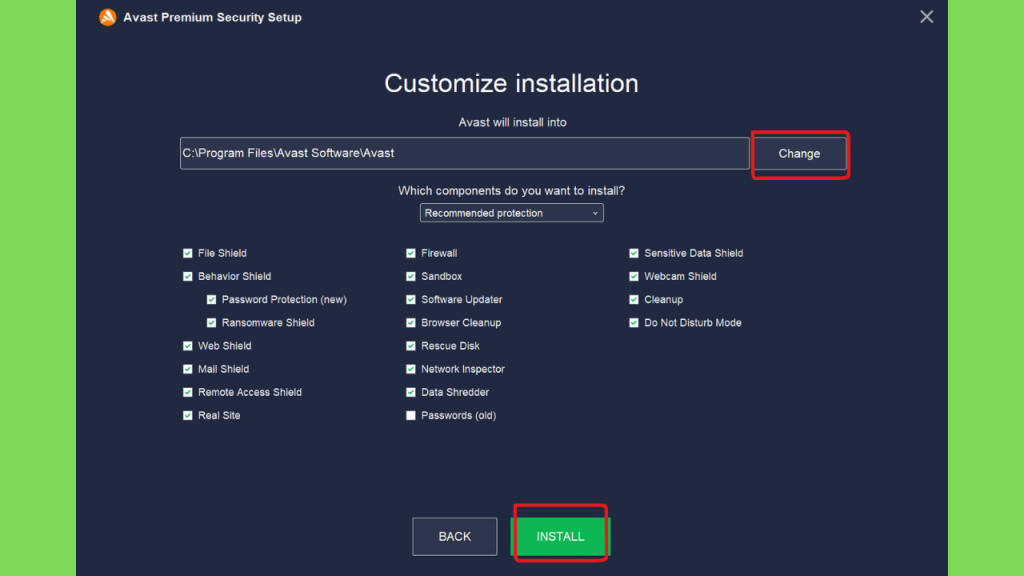The image size is (1024, 576).
Task: Uncheck Ransomware Shield
Action: pyautogui.click(x=211, y=323)
